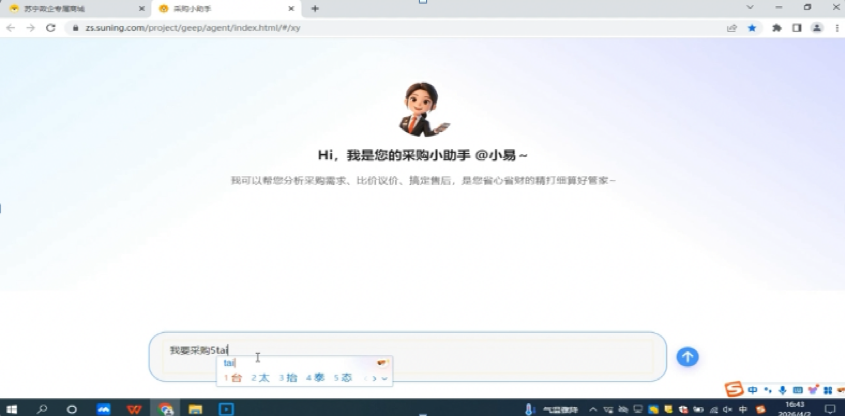
Task: Open the Sogou skin icon on the IME bar
Action: tap(813, 390)
